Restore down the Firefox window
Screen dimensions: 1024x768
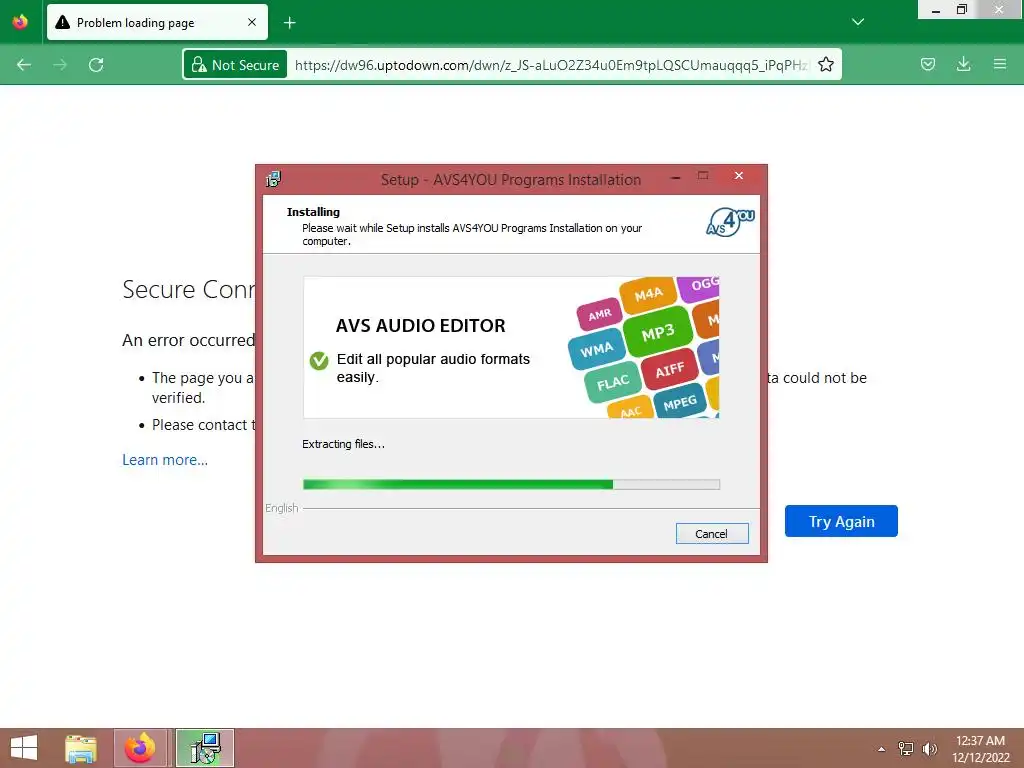(x=961, y=9)
